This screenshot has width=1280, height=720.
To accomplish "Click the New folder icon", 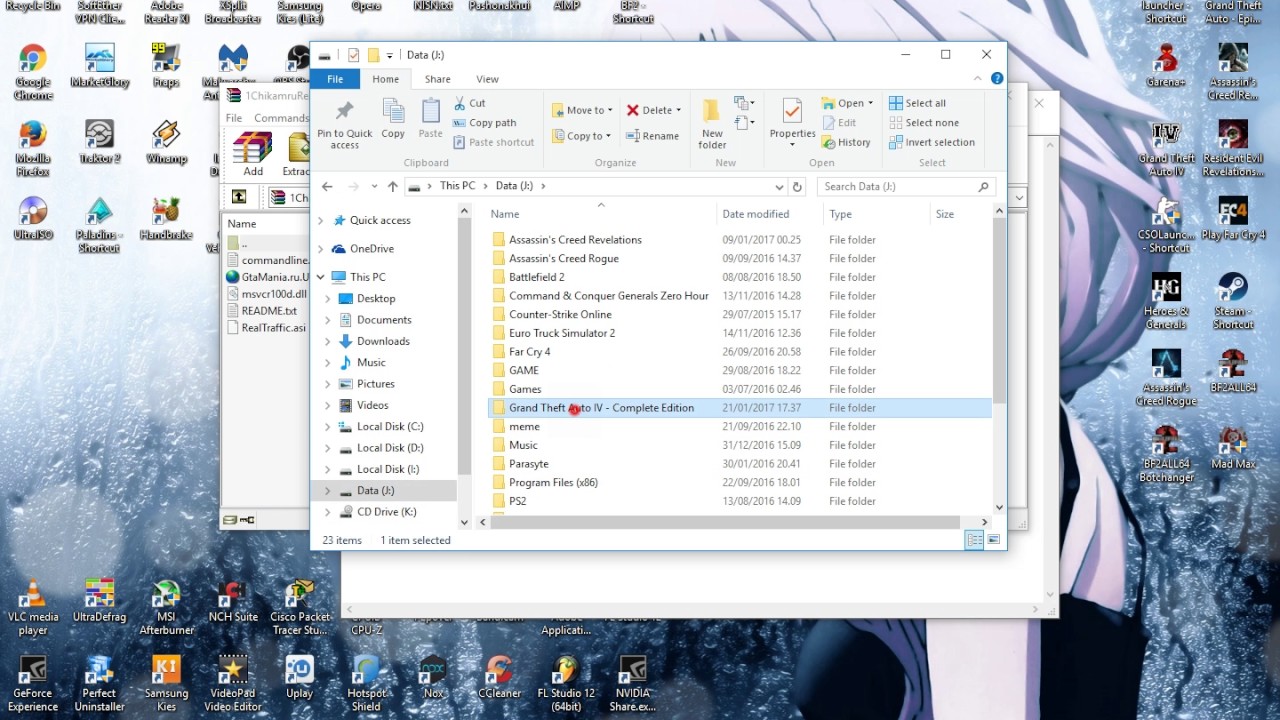I will (x=712, y=111).
